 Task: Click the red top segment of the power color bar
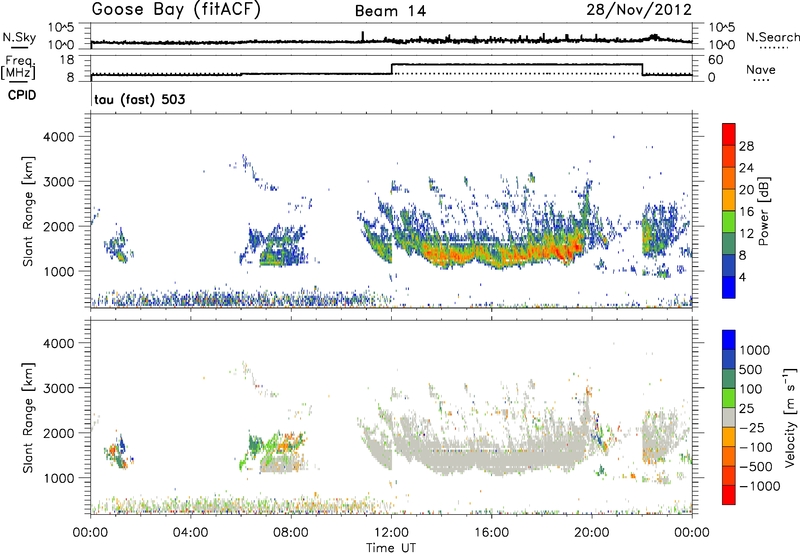pyautogui.click(x=729, y=134)
